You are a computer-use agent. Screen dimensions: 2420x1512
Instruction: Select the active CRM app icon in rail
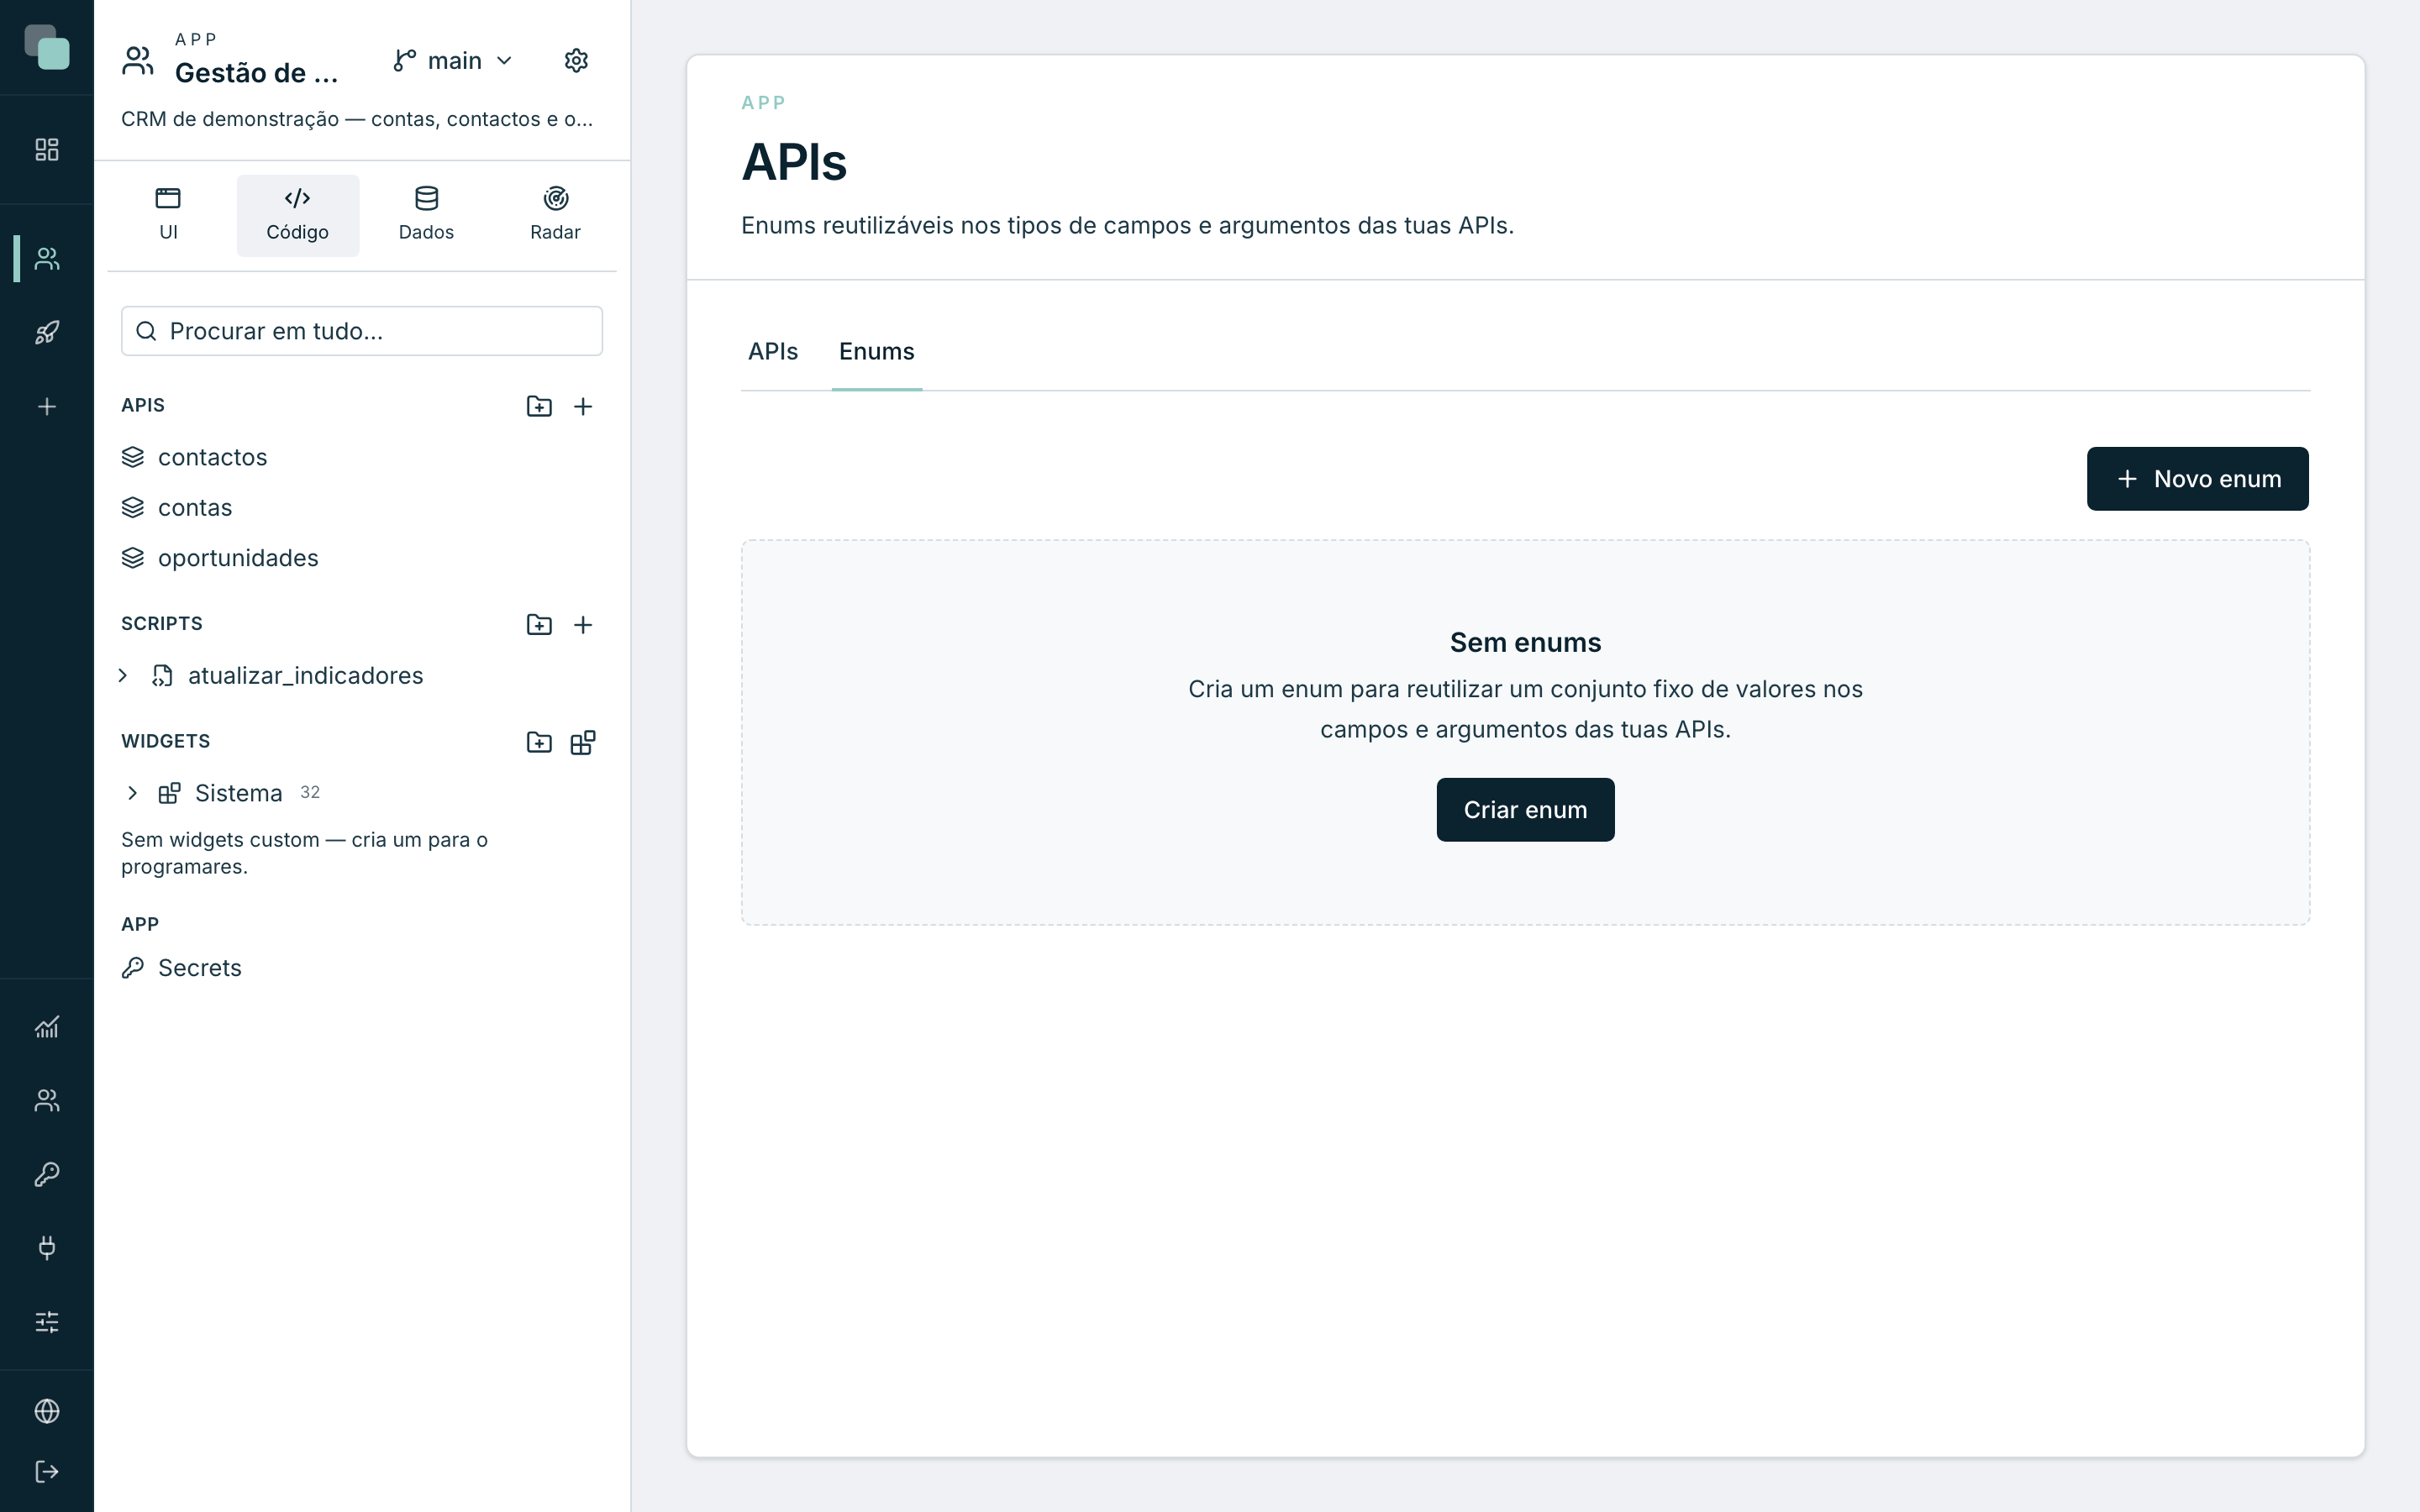47,259
